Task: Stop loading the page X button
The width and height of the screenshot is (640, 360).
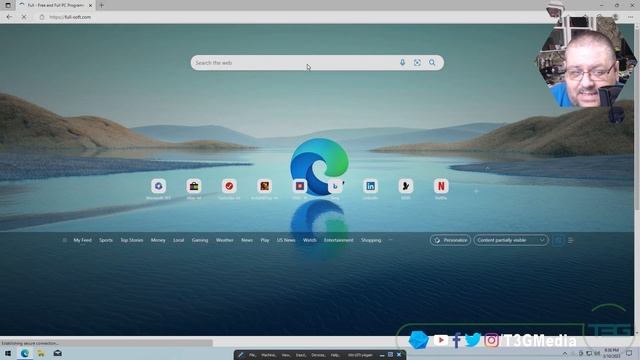Action: click(24, 17)
